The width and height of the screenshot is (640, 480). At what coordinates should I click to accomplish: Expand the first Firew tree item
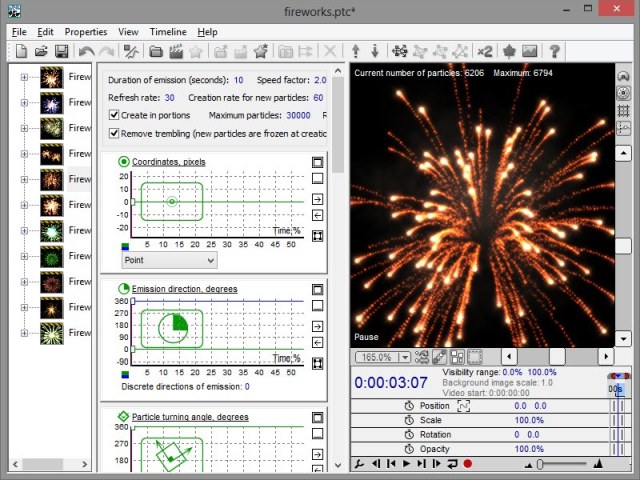pos(24,77)
